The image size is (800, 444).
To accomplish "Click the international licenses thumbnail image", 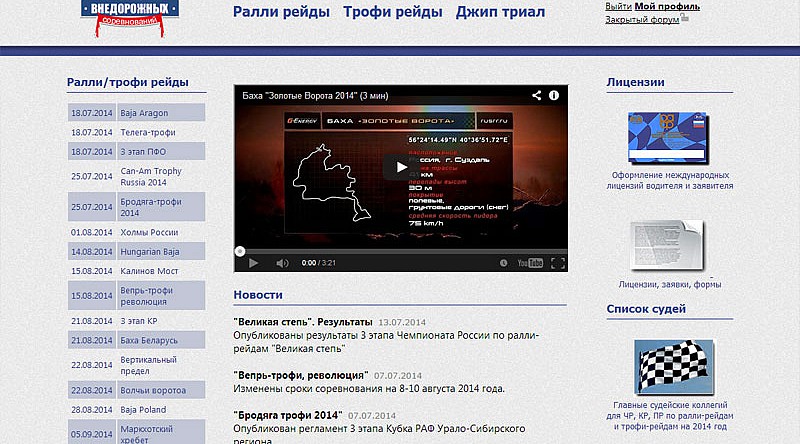I will pyautogui.click(x=666, y=137).
